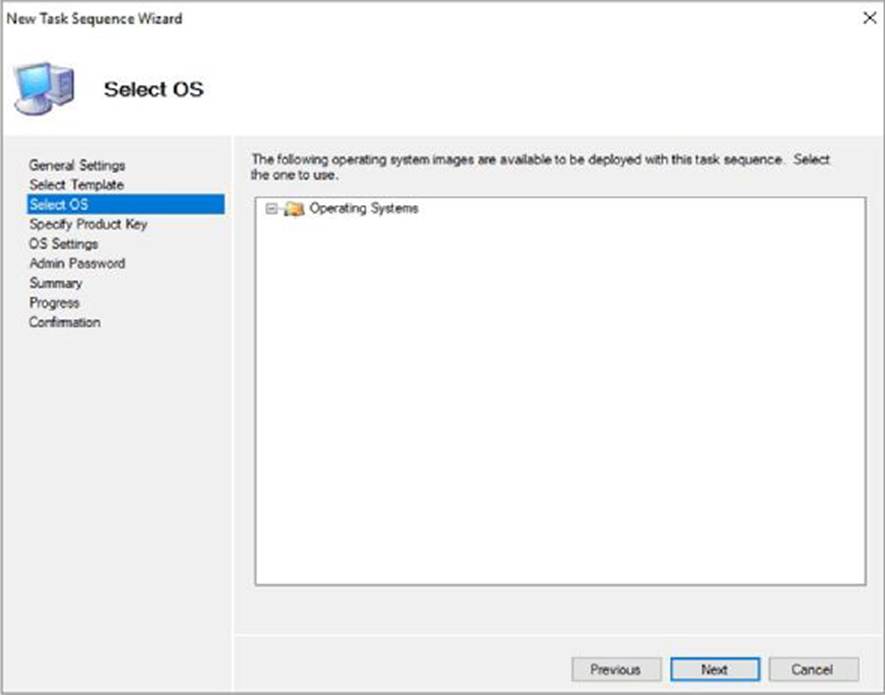Select the Confirmation step in sidebar

[64, 322]
